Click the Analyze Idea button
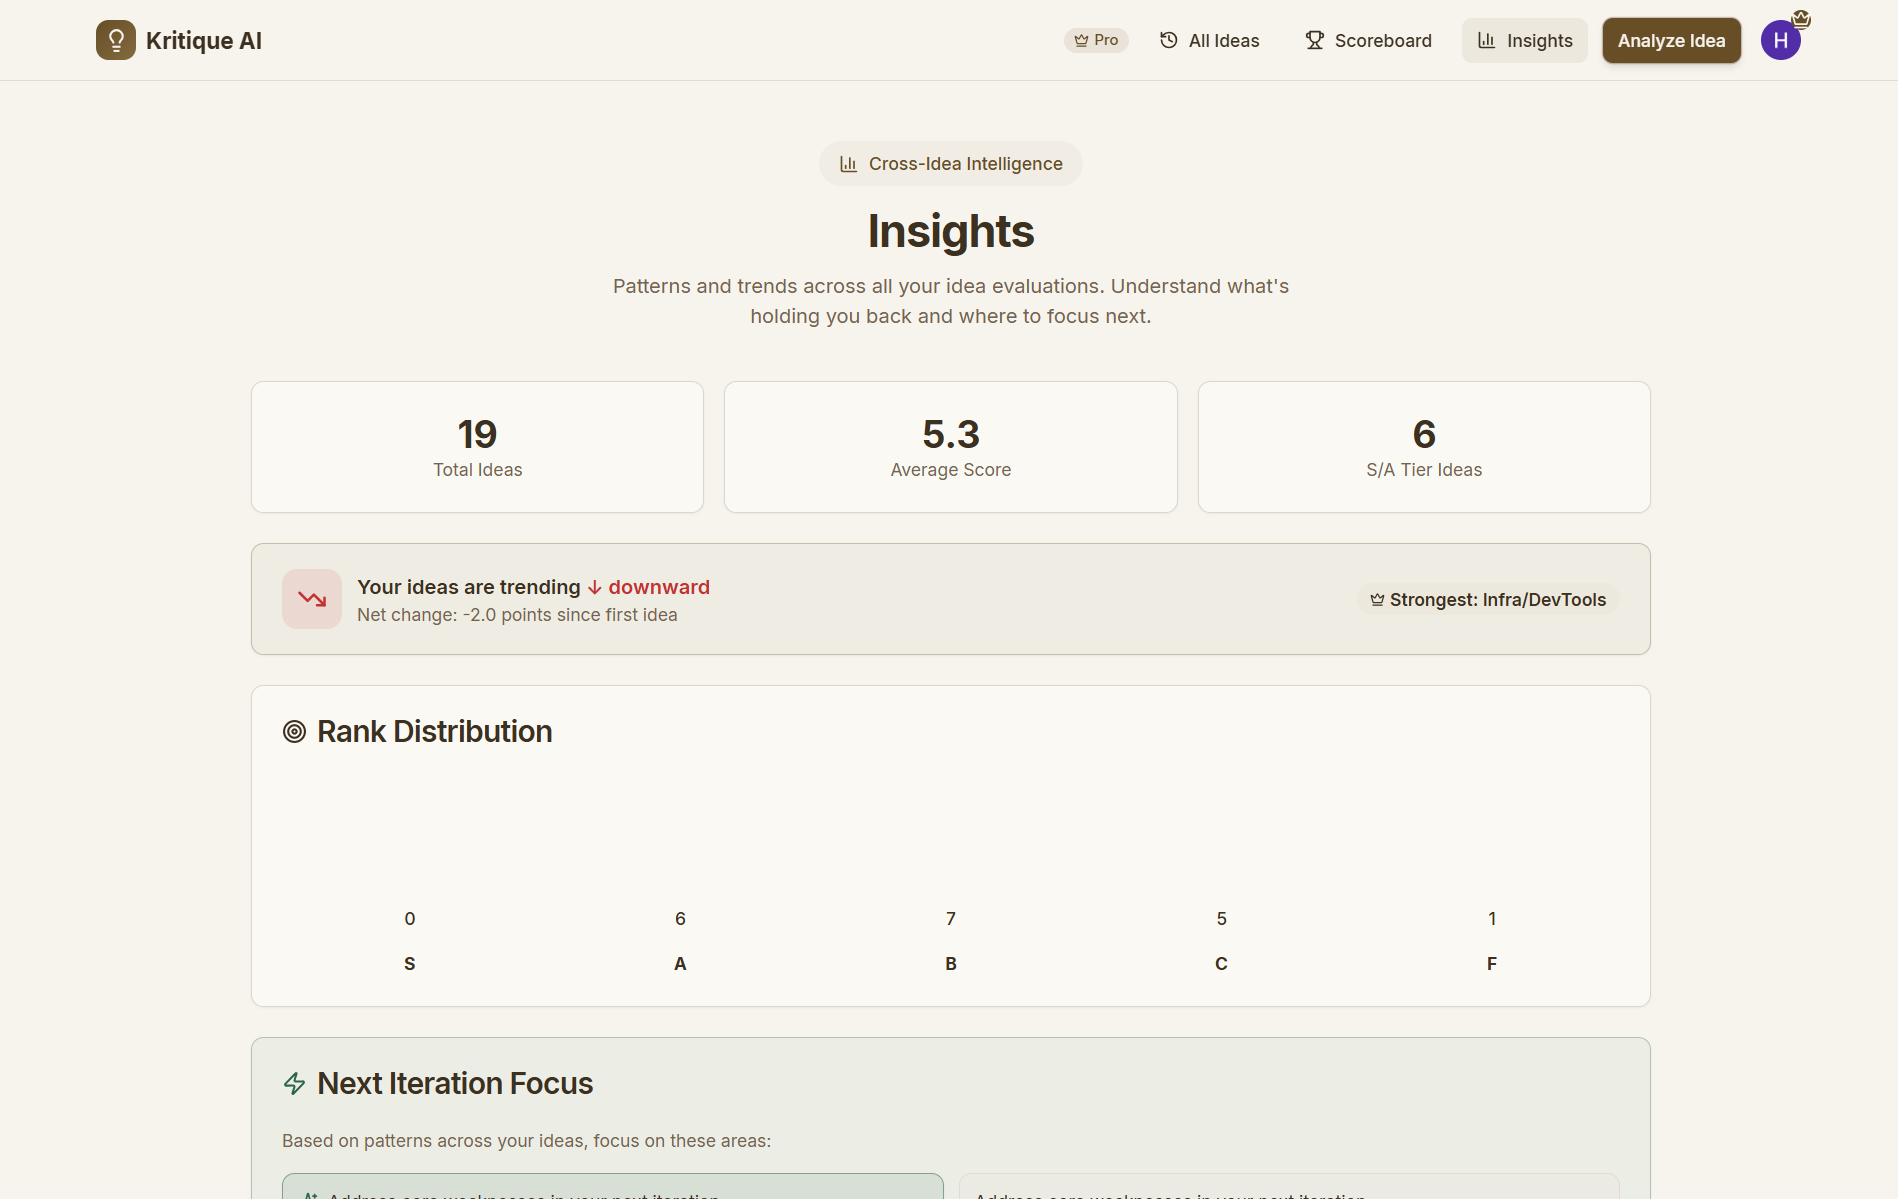1898x1199 pixels. 1671,40
